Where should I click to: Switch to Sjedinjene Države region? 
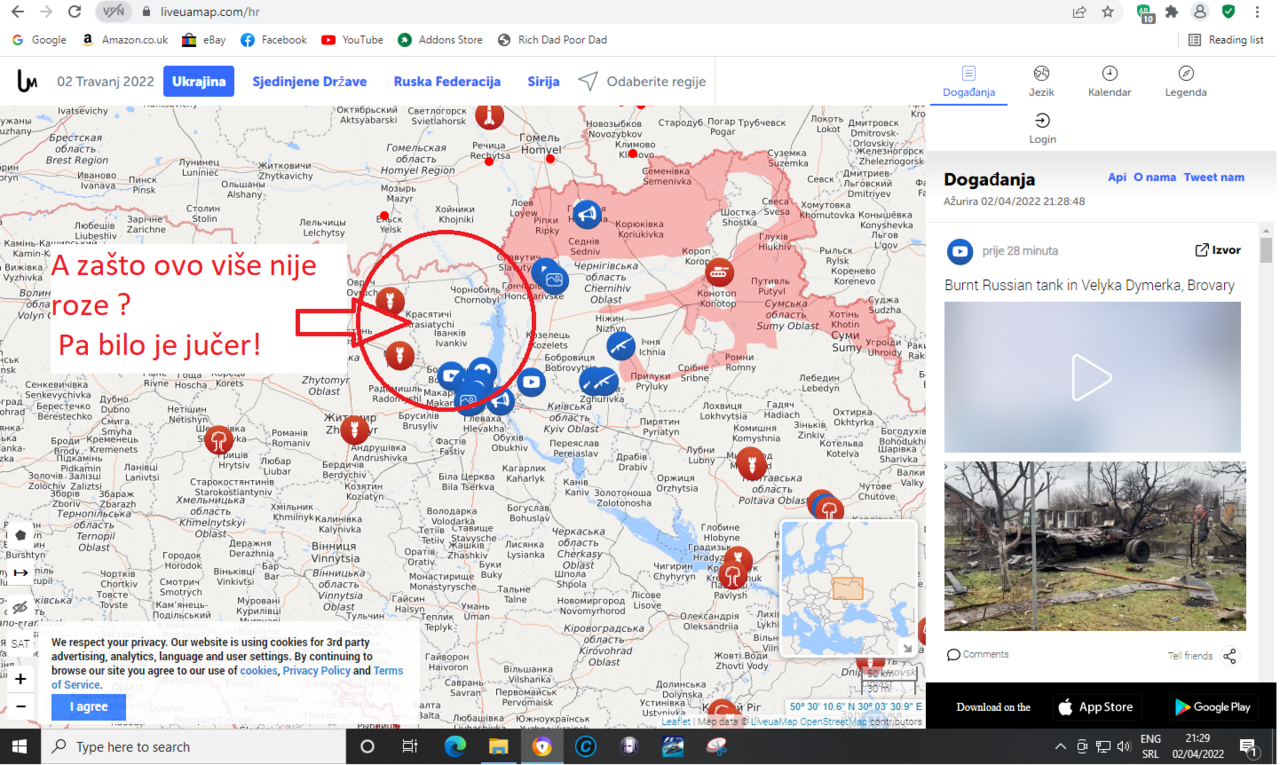pos(309,81)
